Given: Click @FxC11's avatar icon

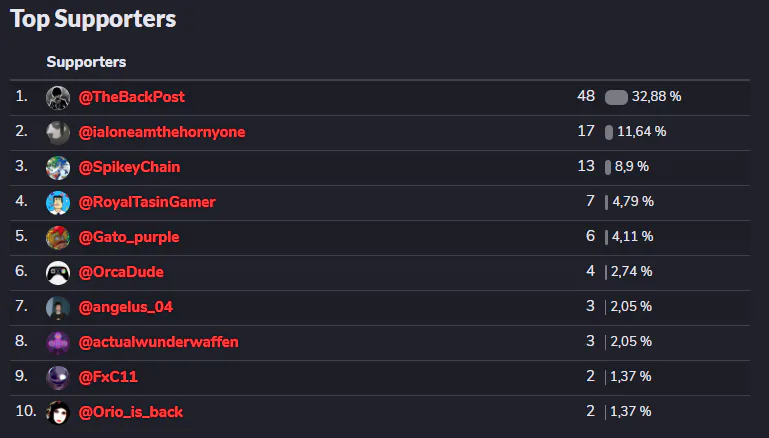Looking at the screenshot, I should point(57,377).
